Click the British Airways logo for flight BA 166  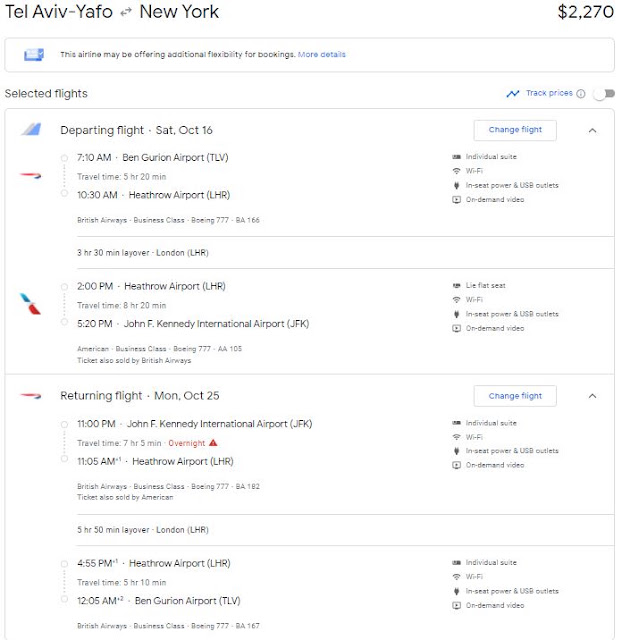31,176
